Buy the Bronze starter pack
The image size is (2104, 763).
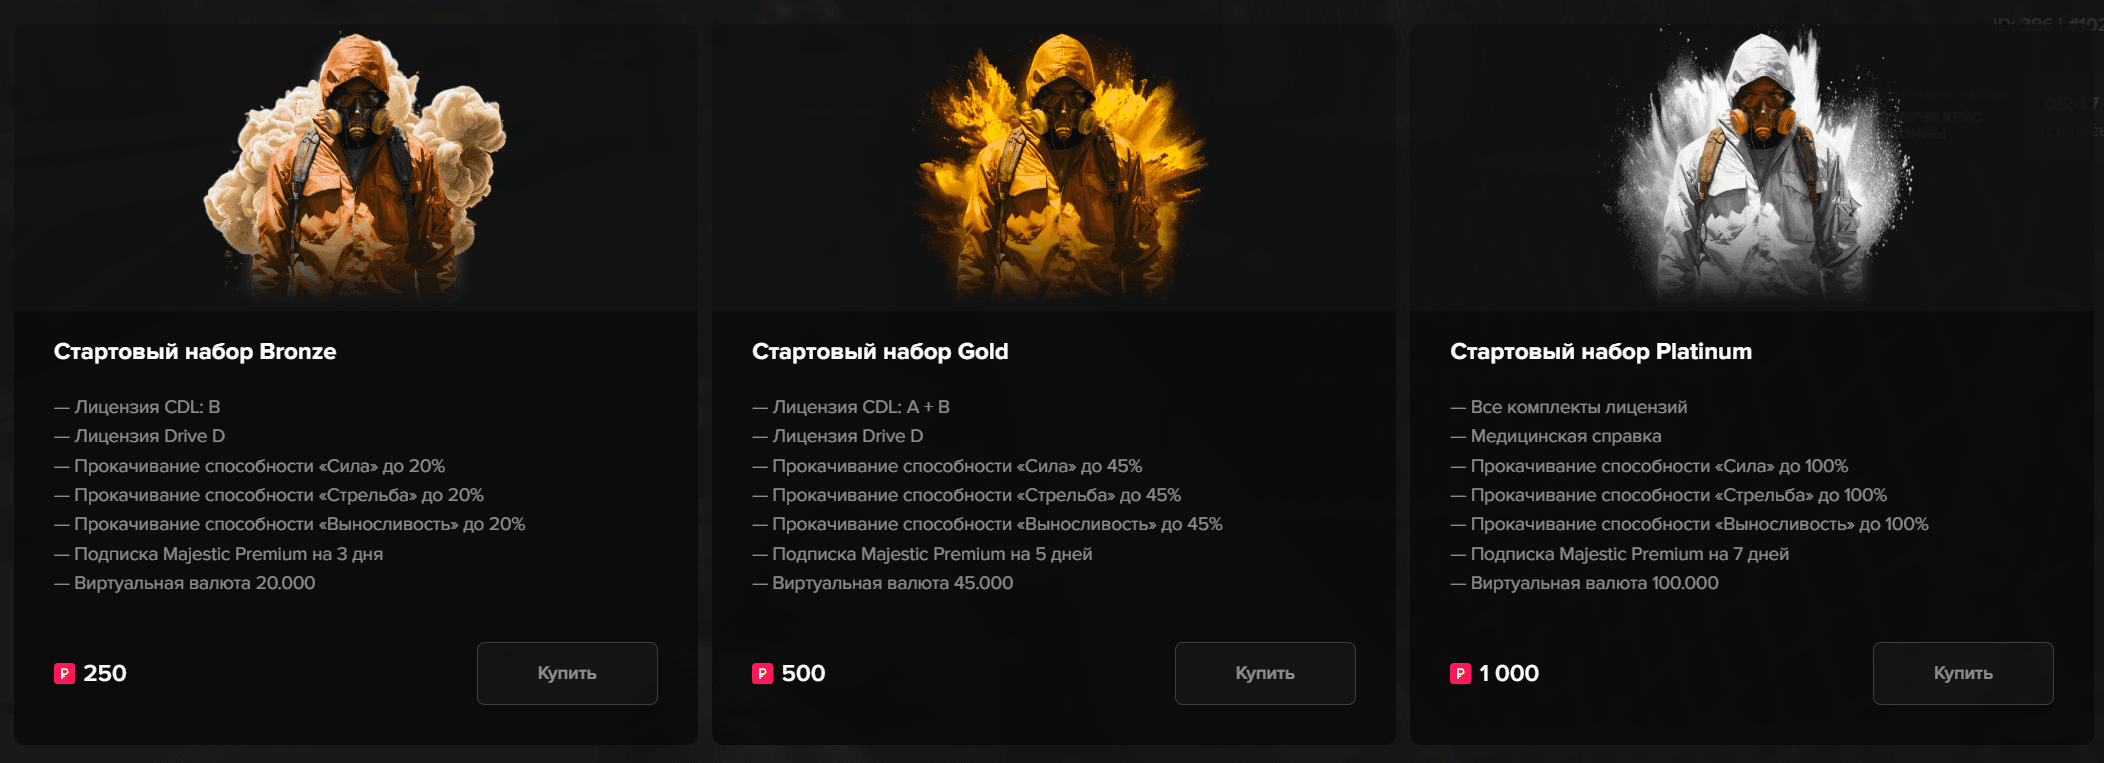[567, 673]
